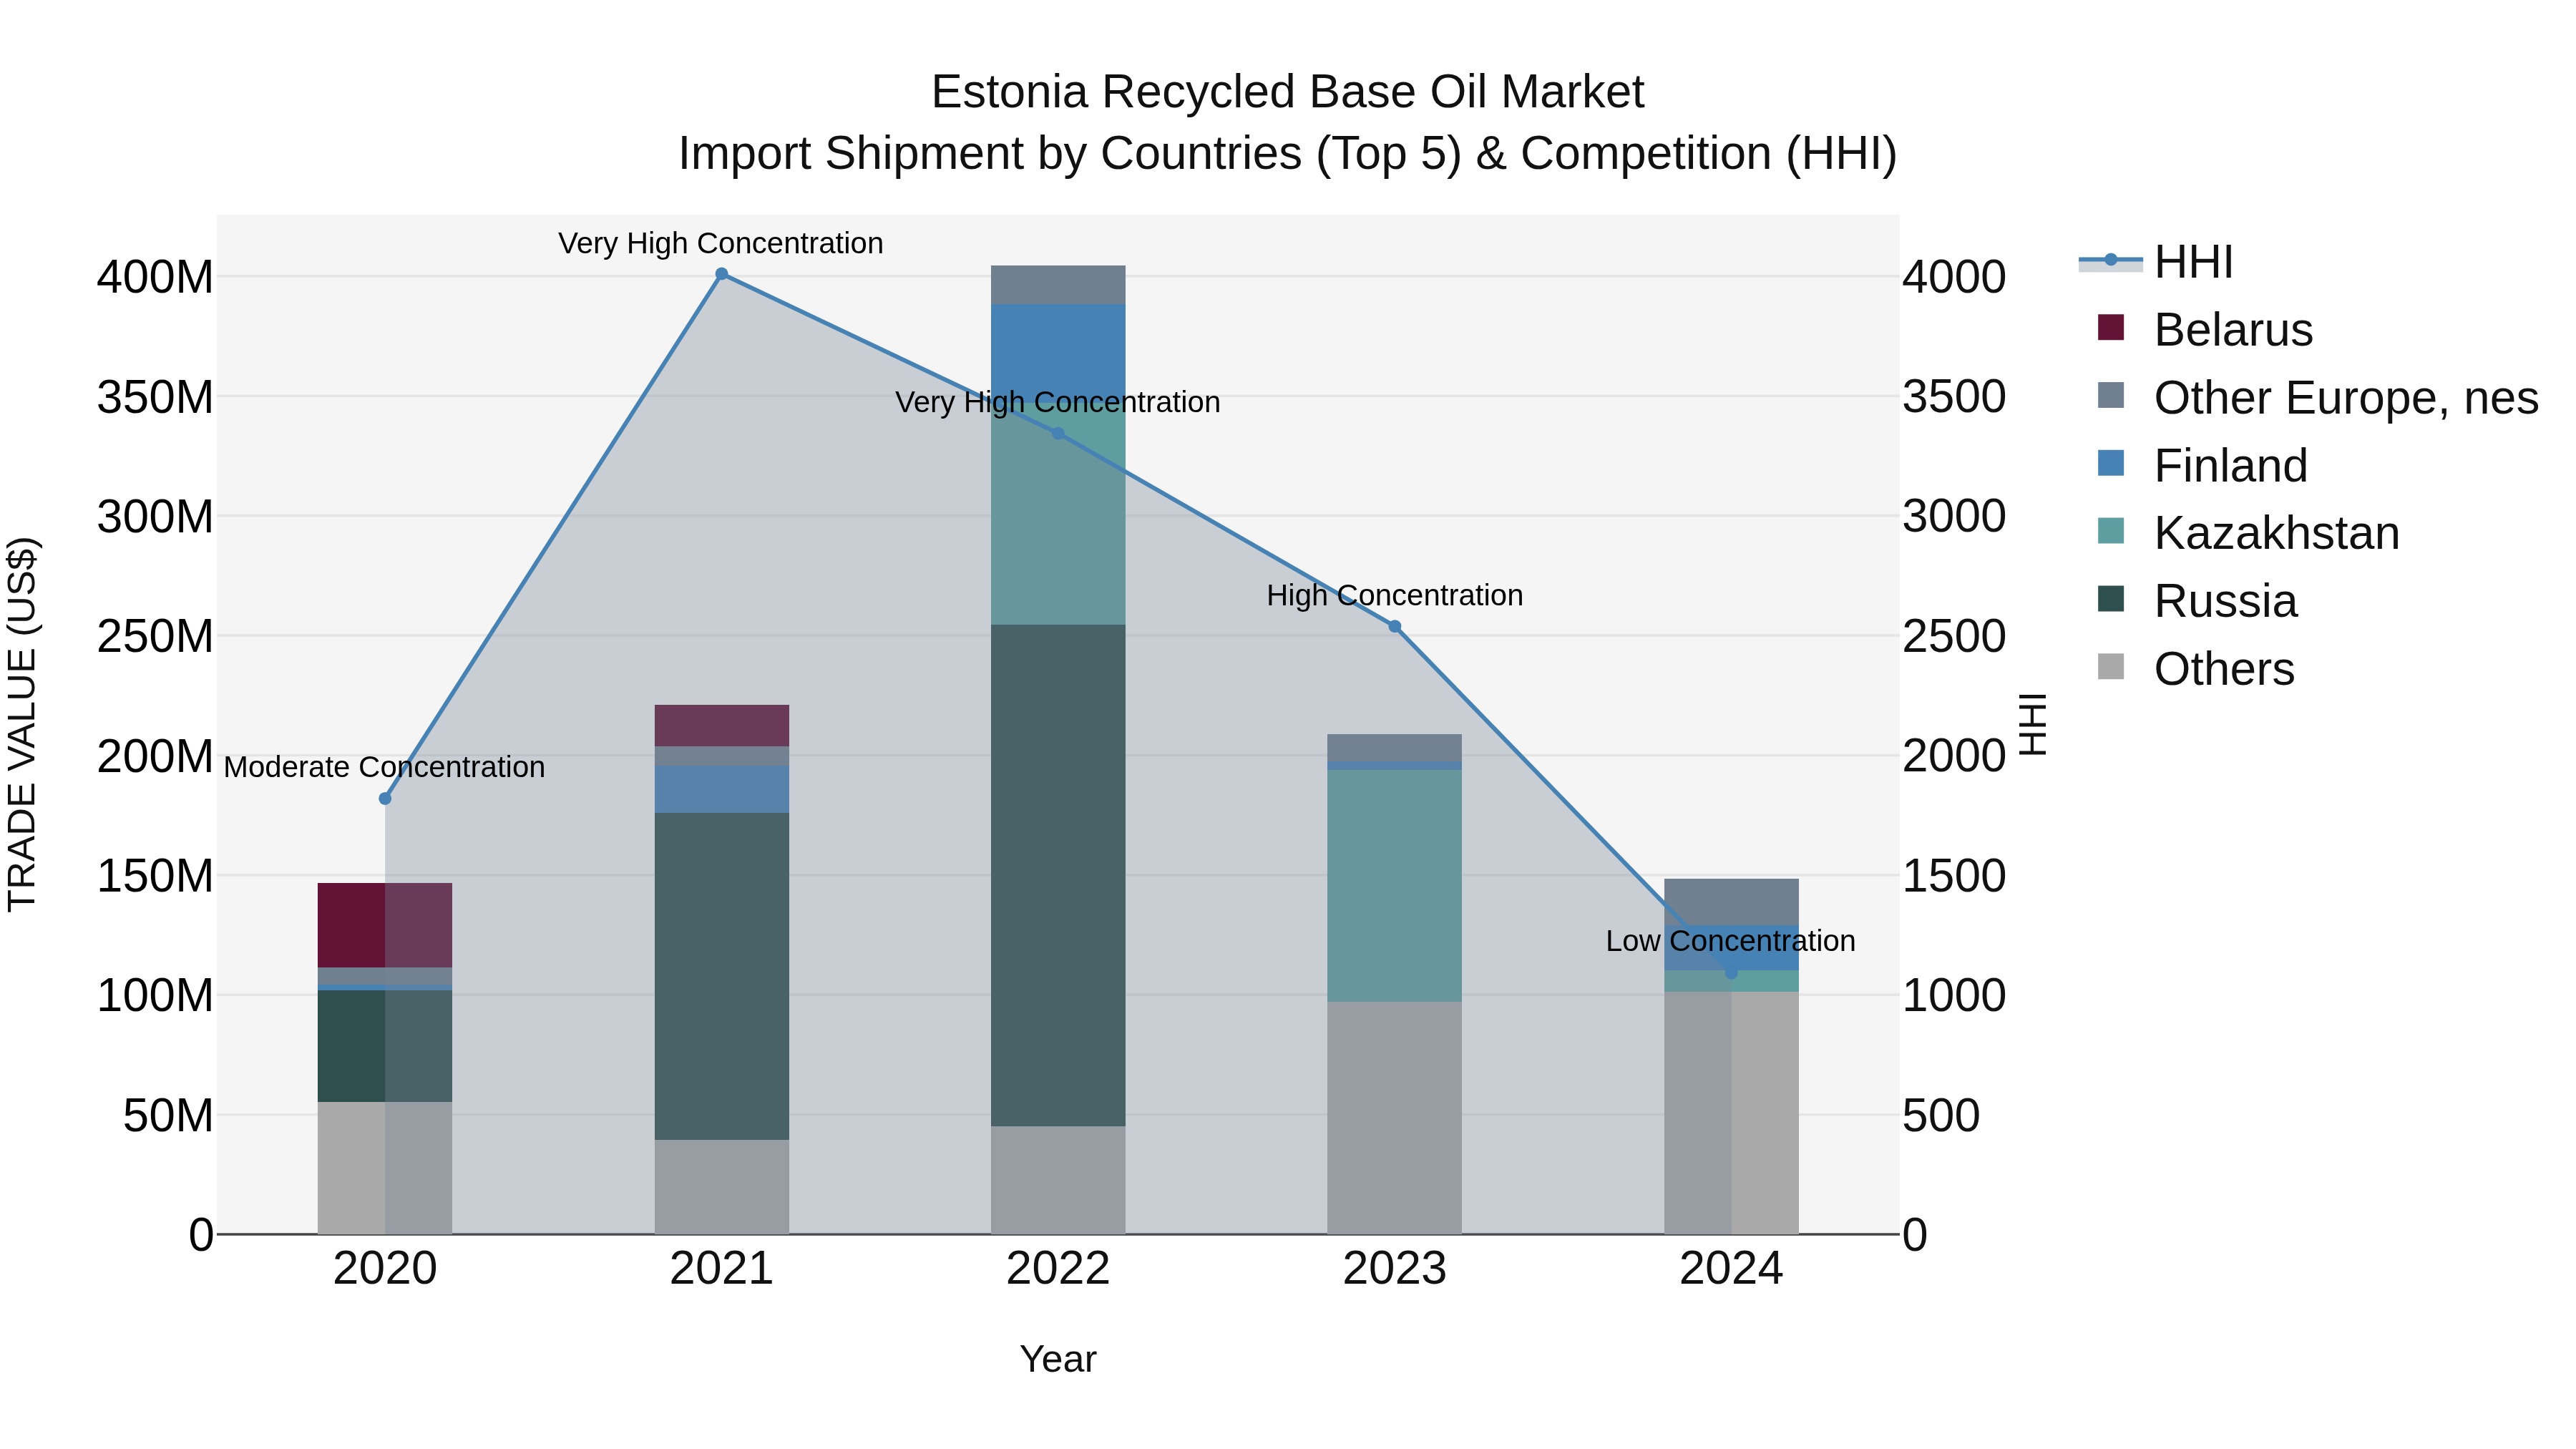The height and width of the screenshot is (1449, 2576).
Task: Toggle the HHI line legend entry
Action: [2155, 262]
